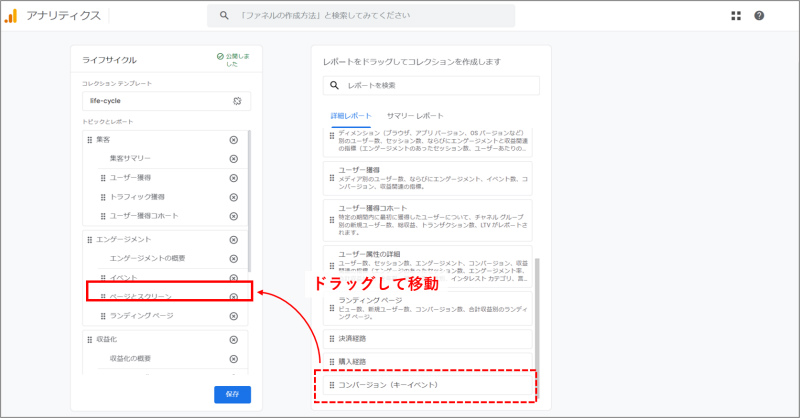
Task: Click the drag handle of トラフィック獲得
Action: (103, 197)
